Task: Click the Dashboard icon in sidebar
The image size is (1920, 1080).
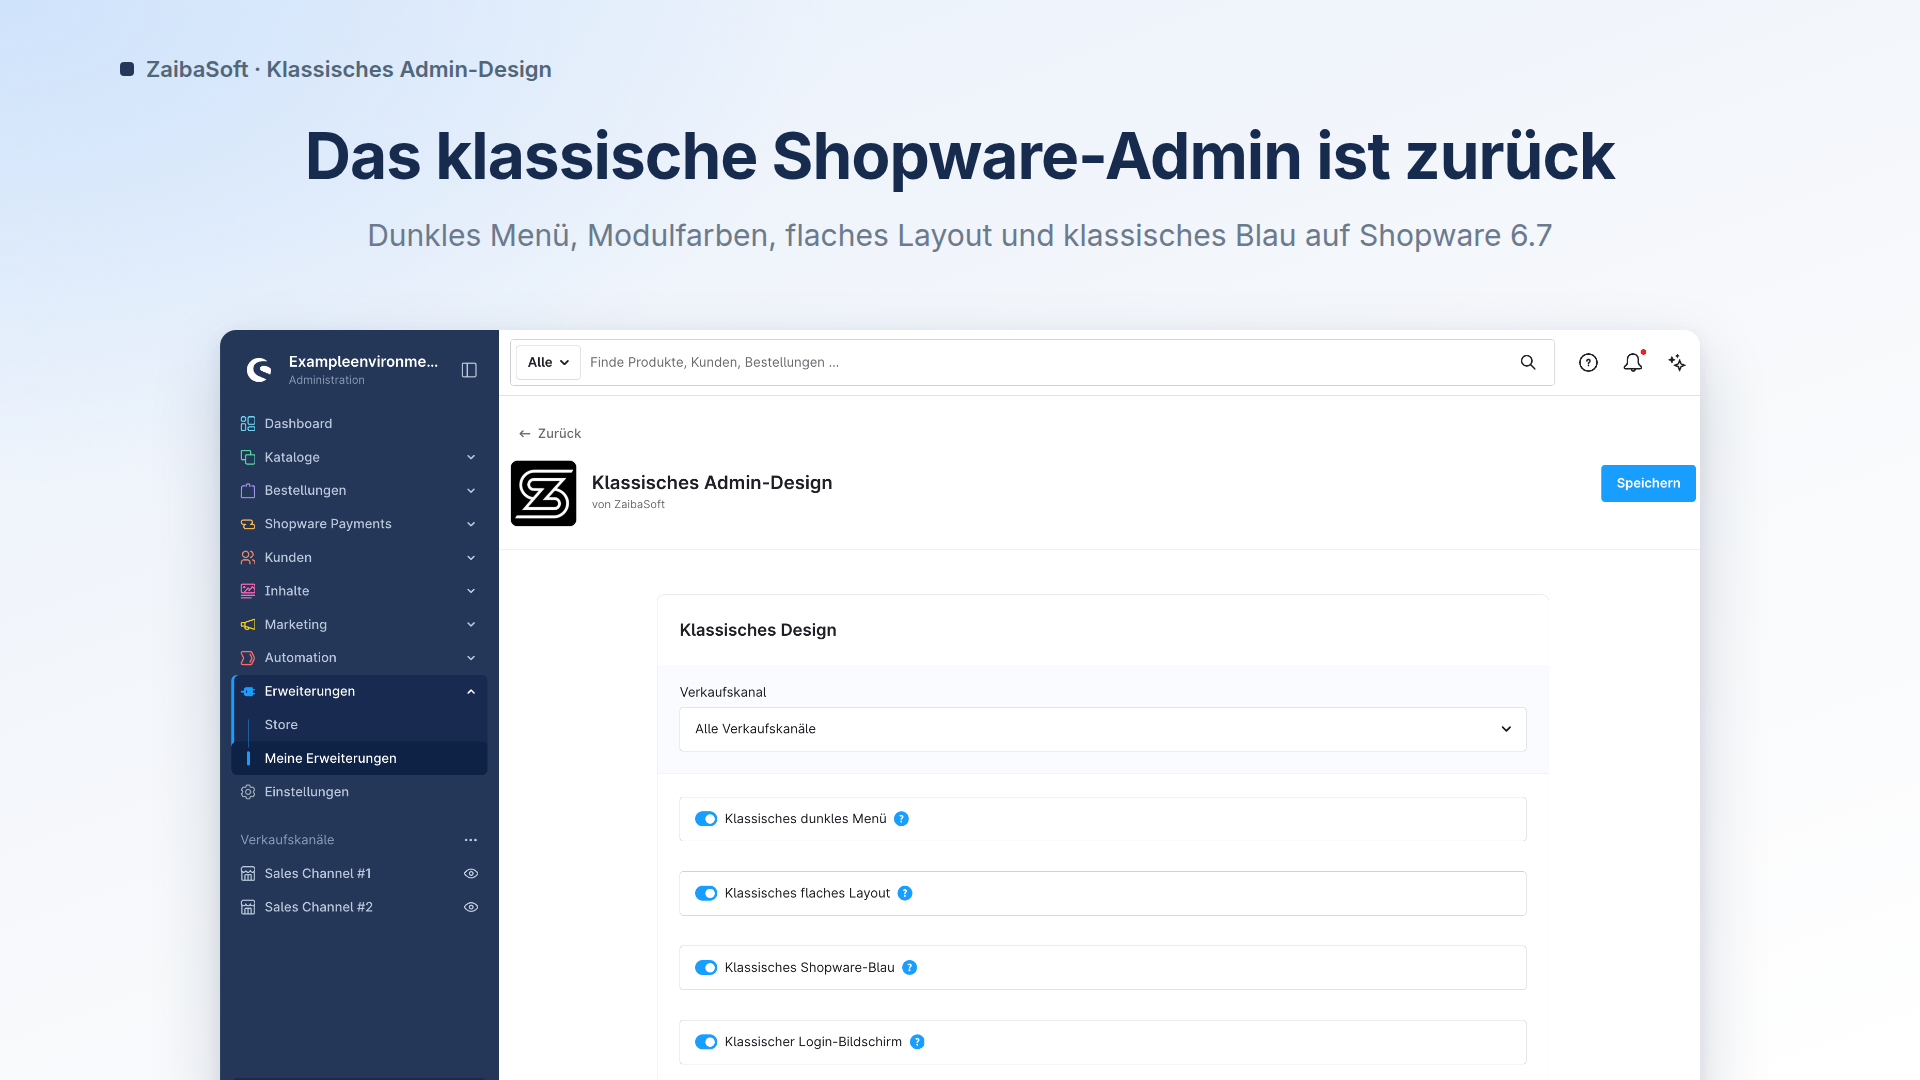Action: (248, 424)
